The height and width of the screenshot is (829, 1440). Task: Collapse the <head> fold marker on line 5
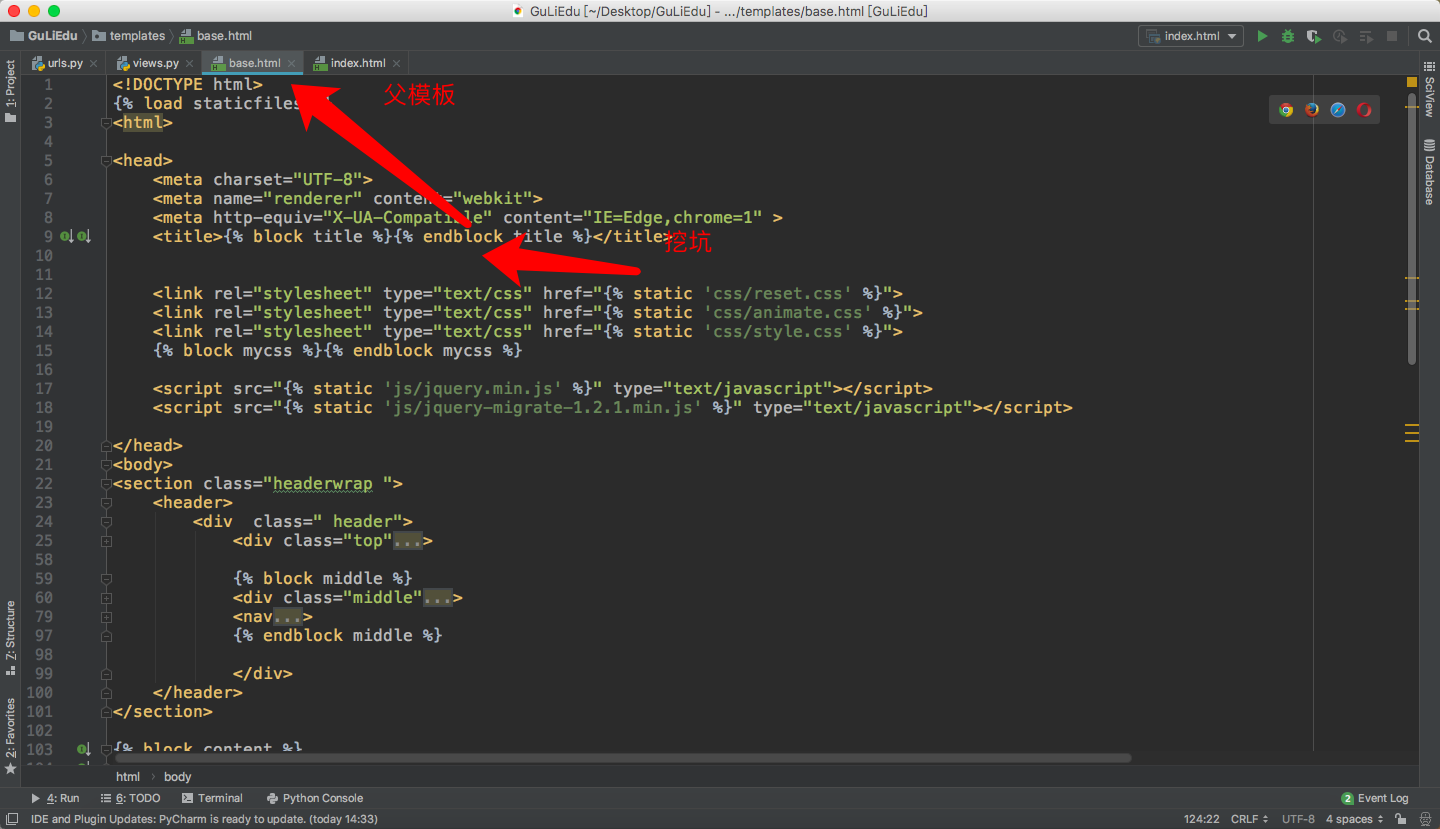pyautogui.click(x=106, y=161)
